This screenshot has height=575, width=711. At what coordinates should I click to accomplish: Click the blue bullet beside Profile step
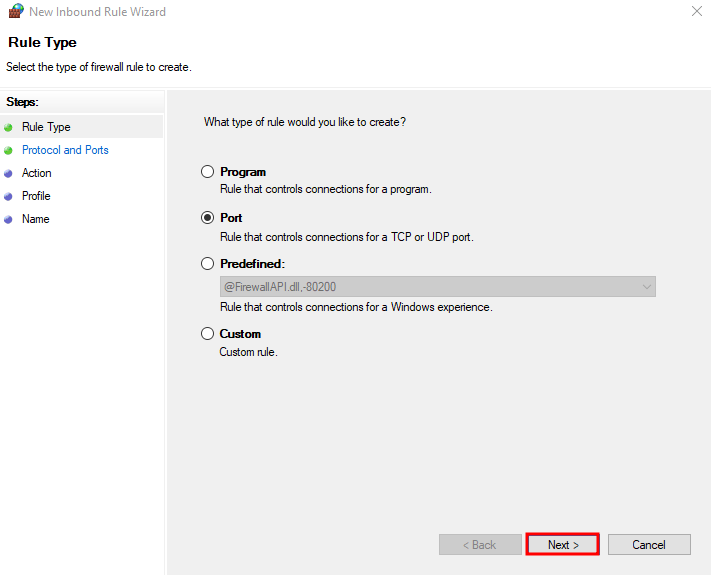9,196
